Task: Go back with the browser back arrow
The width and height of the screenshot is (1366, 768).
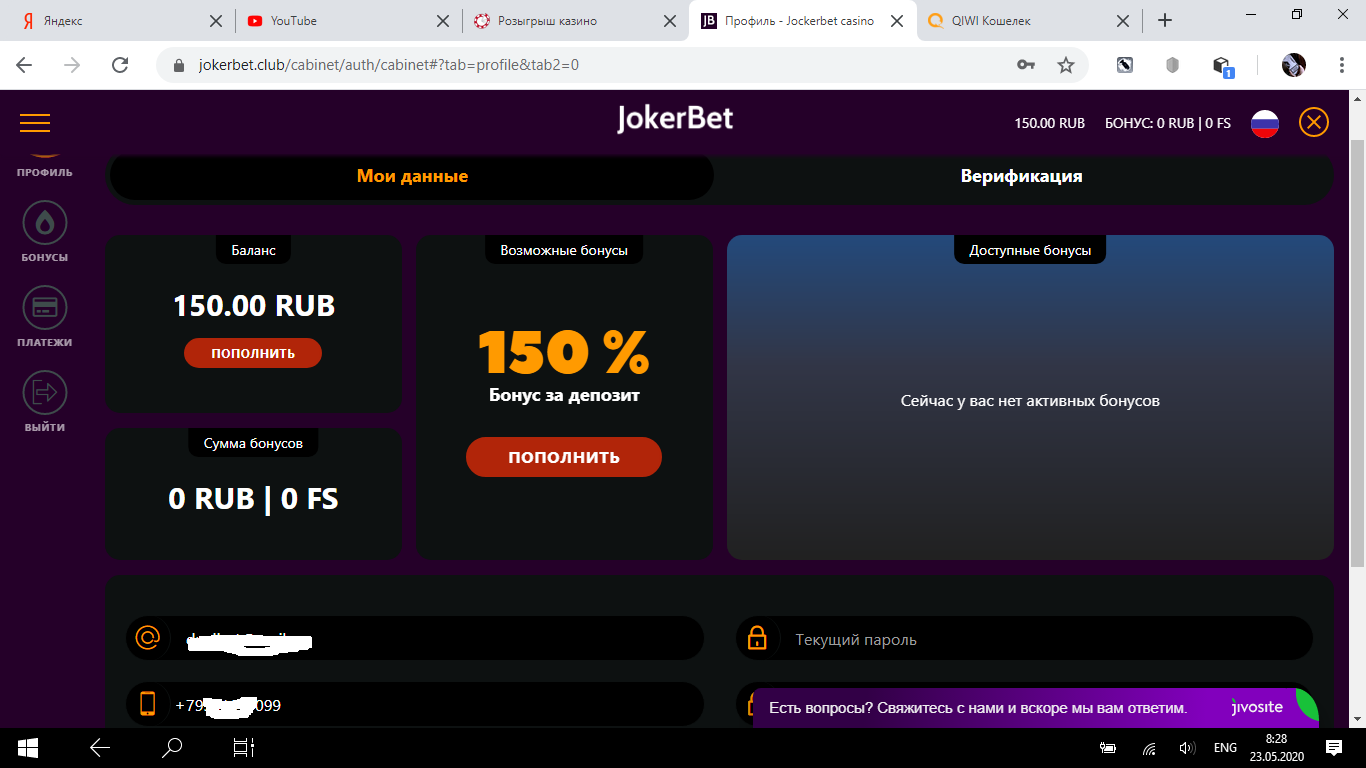Action: click(x=24, y=65)
